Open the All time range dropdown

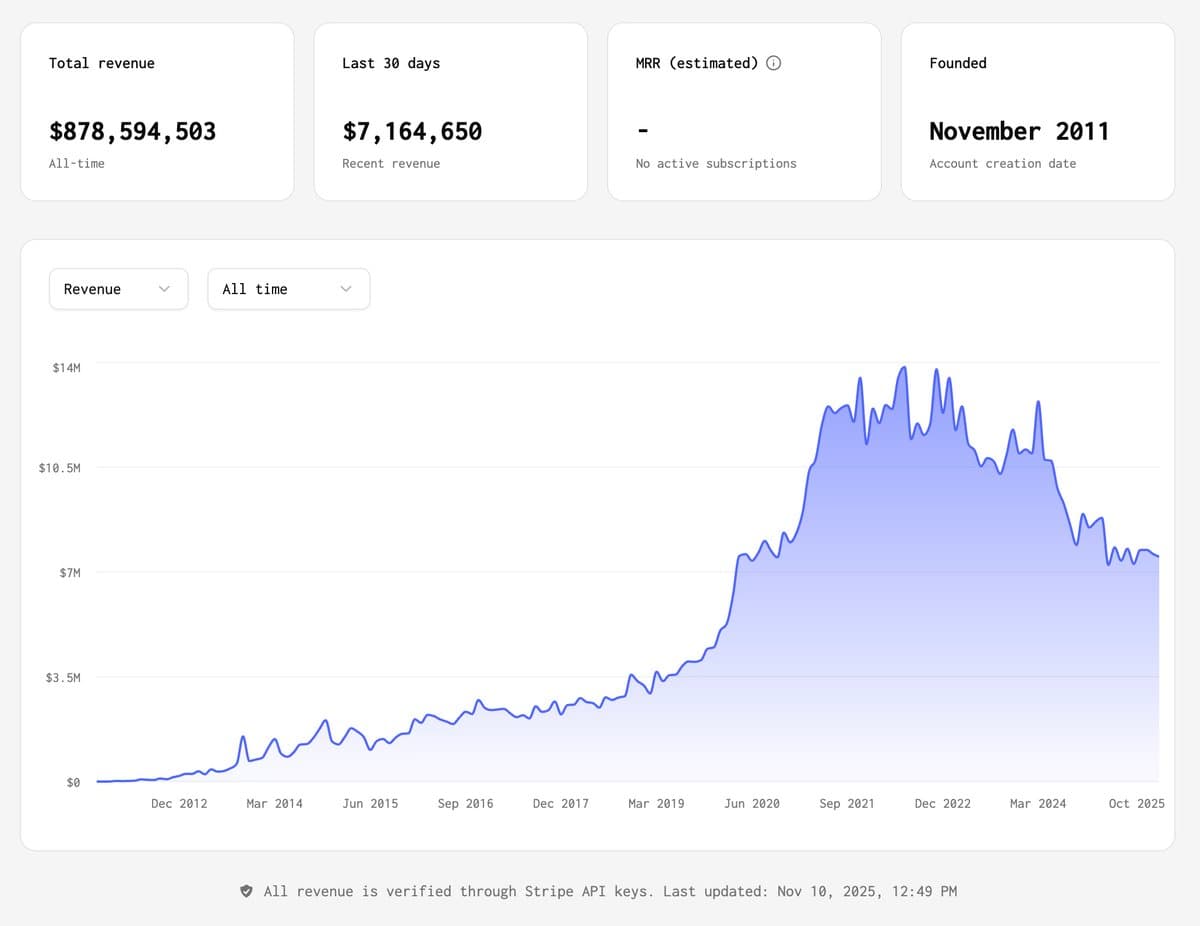[289, 289]
